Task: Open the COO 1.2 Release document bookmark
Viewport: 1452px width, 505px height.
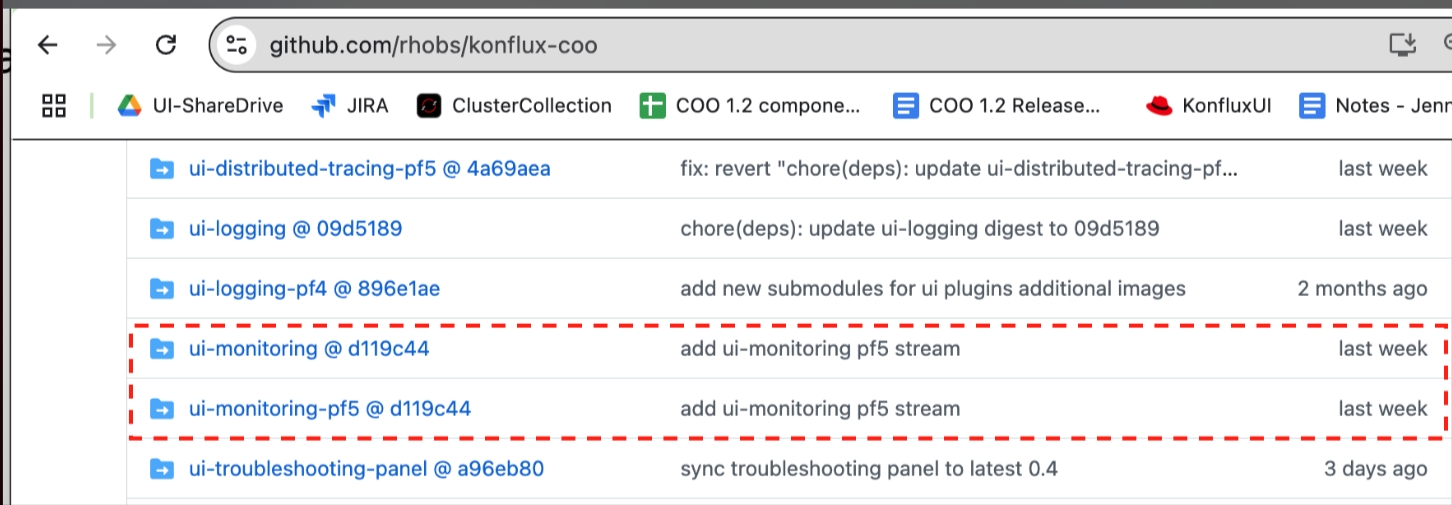Action: pos(998,105)
